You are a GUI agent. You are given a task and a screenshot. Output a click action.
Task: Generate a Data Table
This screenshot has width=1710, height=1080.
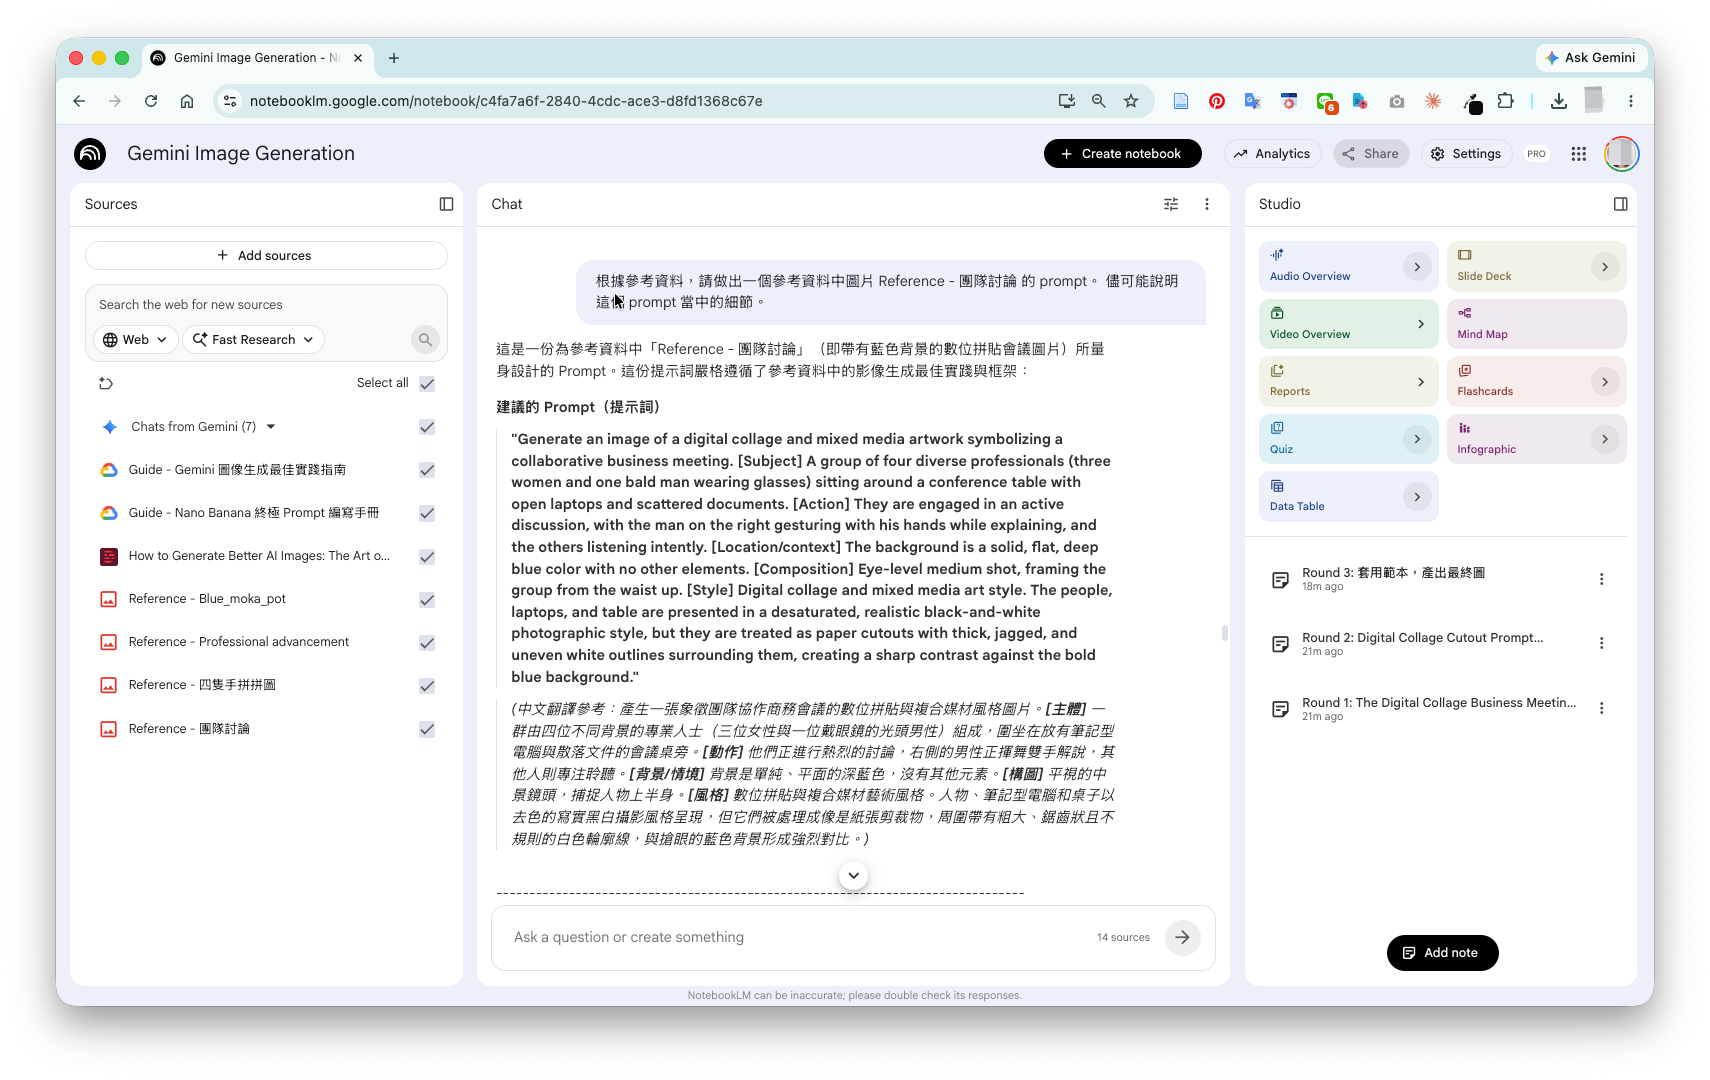(x=1348, y=497)
